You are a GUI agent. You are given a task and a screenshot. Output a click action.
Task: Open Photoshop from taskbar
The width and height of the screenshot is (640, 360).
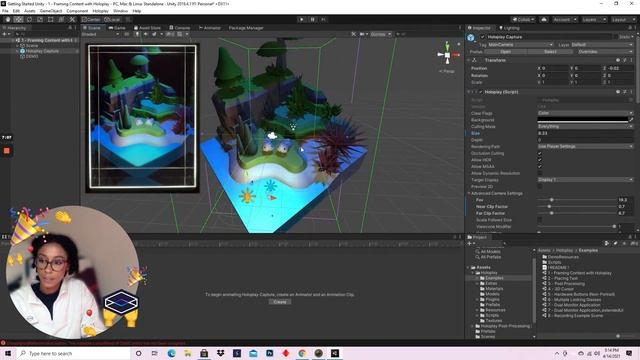(x=269, y=353)
